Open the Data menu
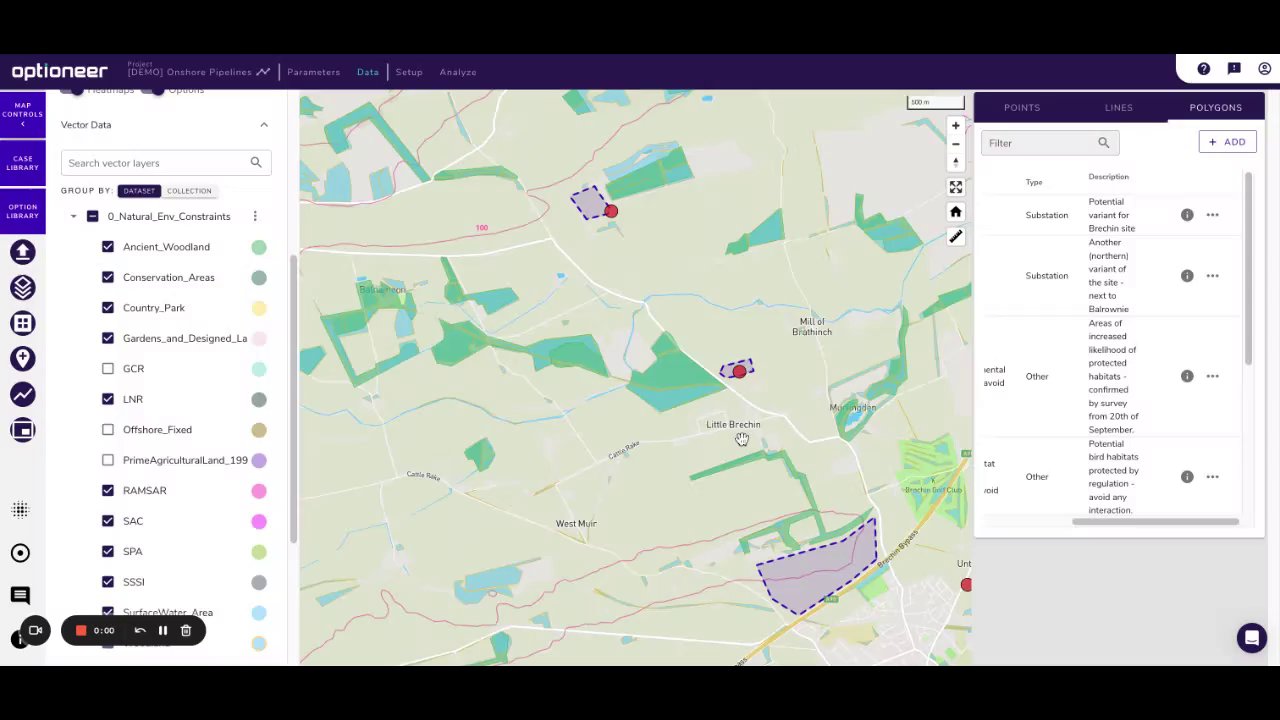 [368, 72]
